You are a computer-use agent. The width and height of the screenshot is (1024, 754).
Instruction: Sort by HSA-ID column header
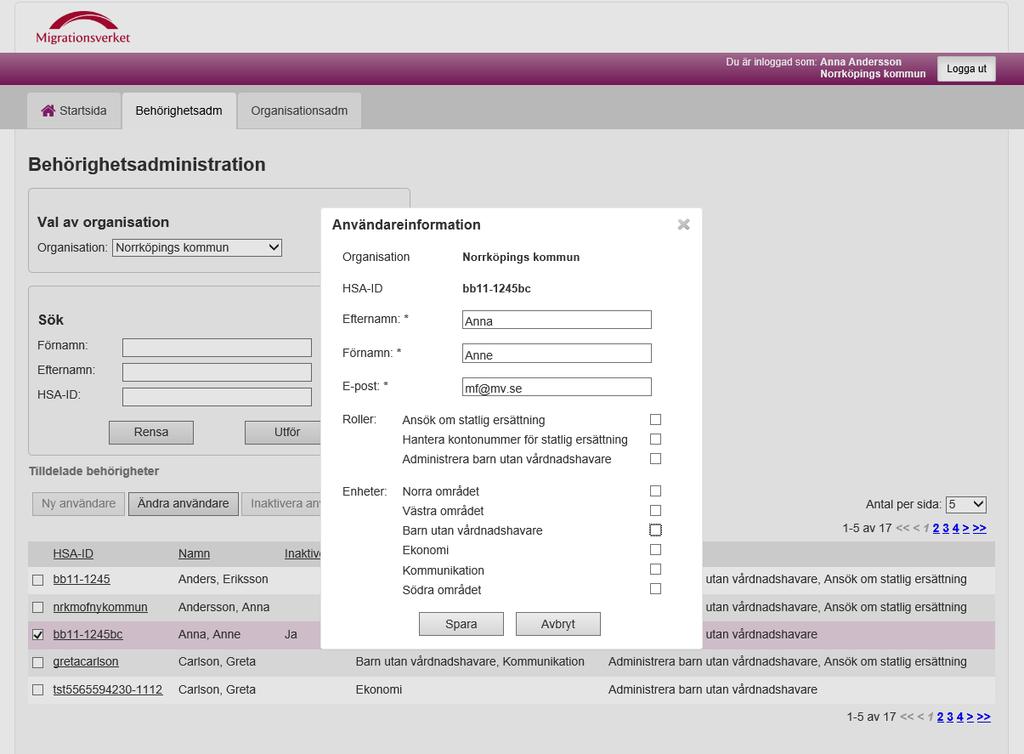tap(73, 554)
